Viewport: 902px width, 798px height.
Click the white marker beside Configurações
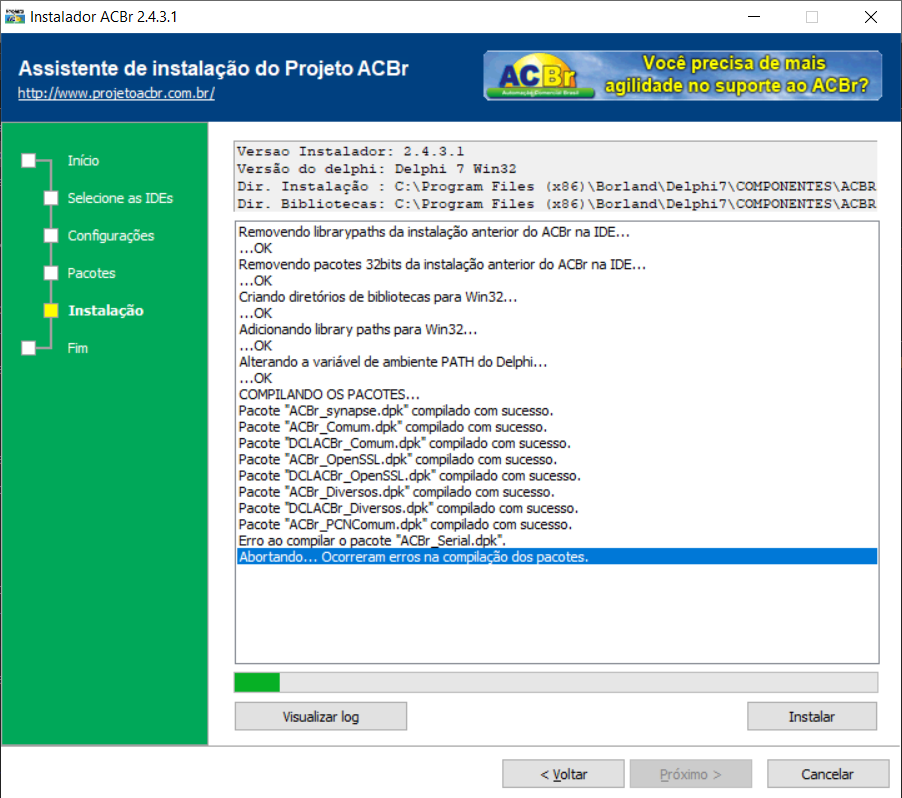point(51,235)
